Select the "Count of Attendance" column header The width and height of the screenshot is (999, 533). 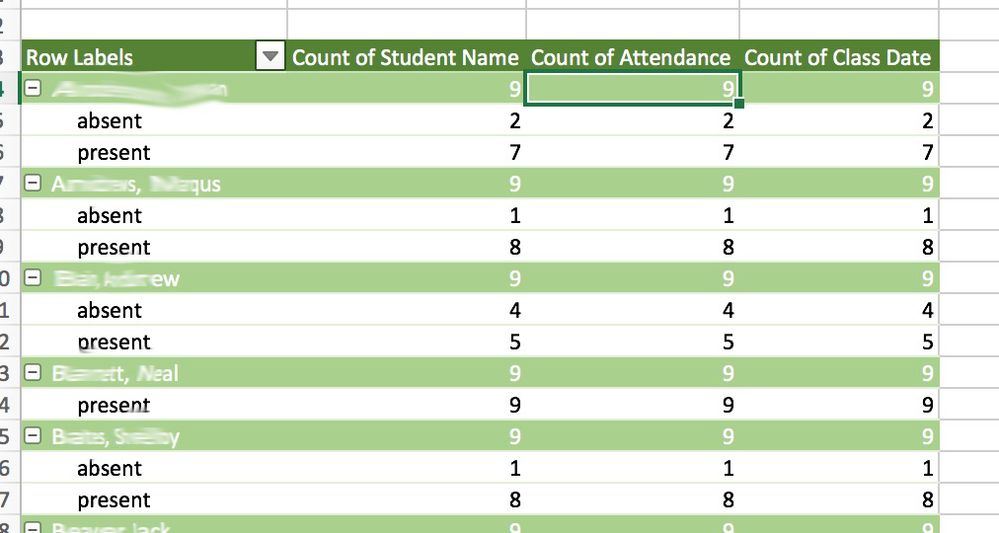[631, 58]
